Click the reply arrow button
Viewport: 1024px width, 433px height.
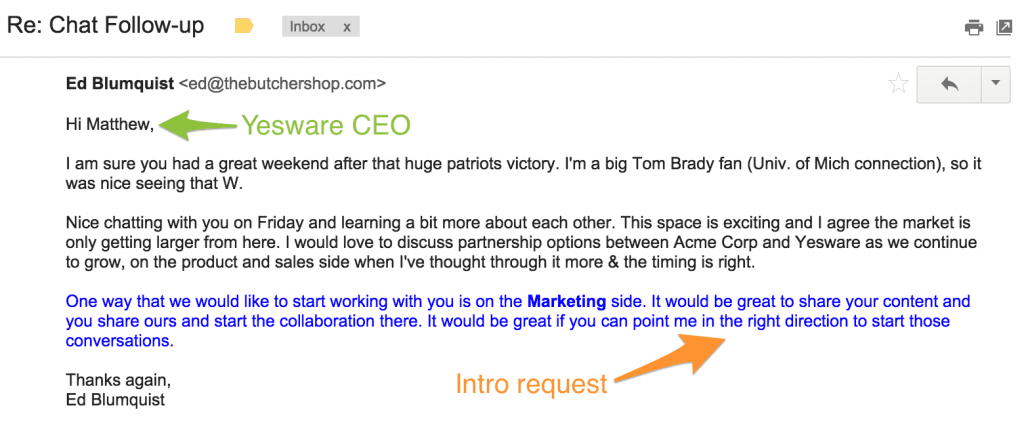949,84
